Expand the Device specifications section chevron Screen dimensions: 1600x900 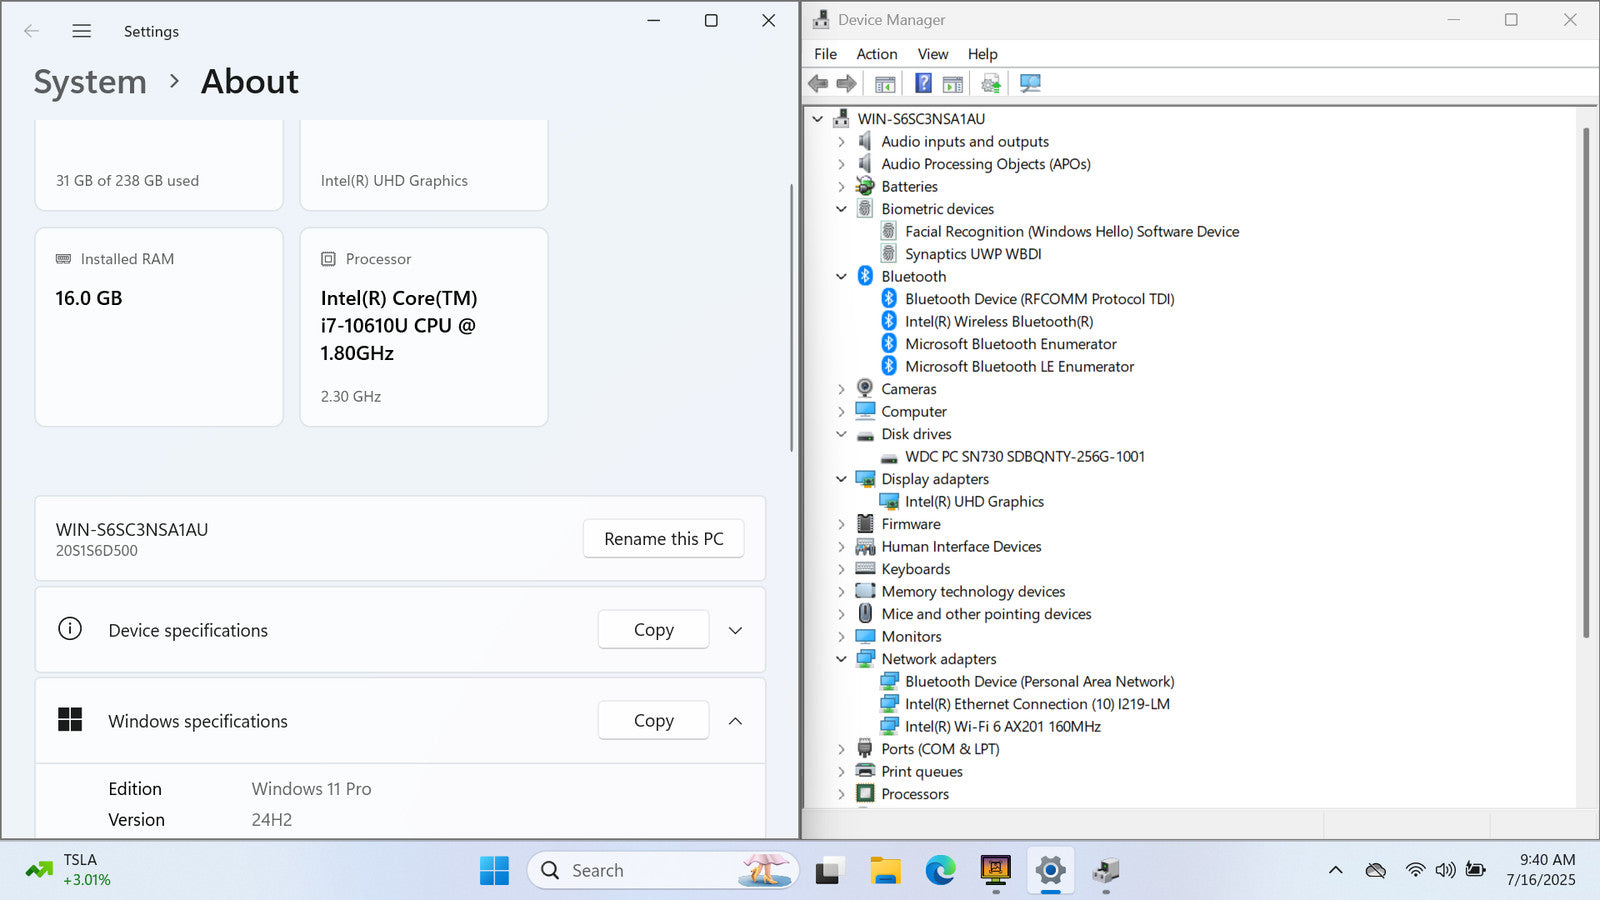point(735,631)
